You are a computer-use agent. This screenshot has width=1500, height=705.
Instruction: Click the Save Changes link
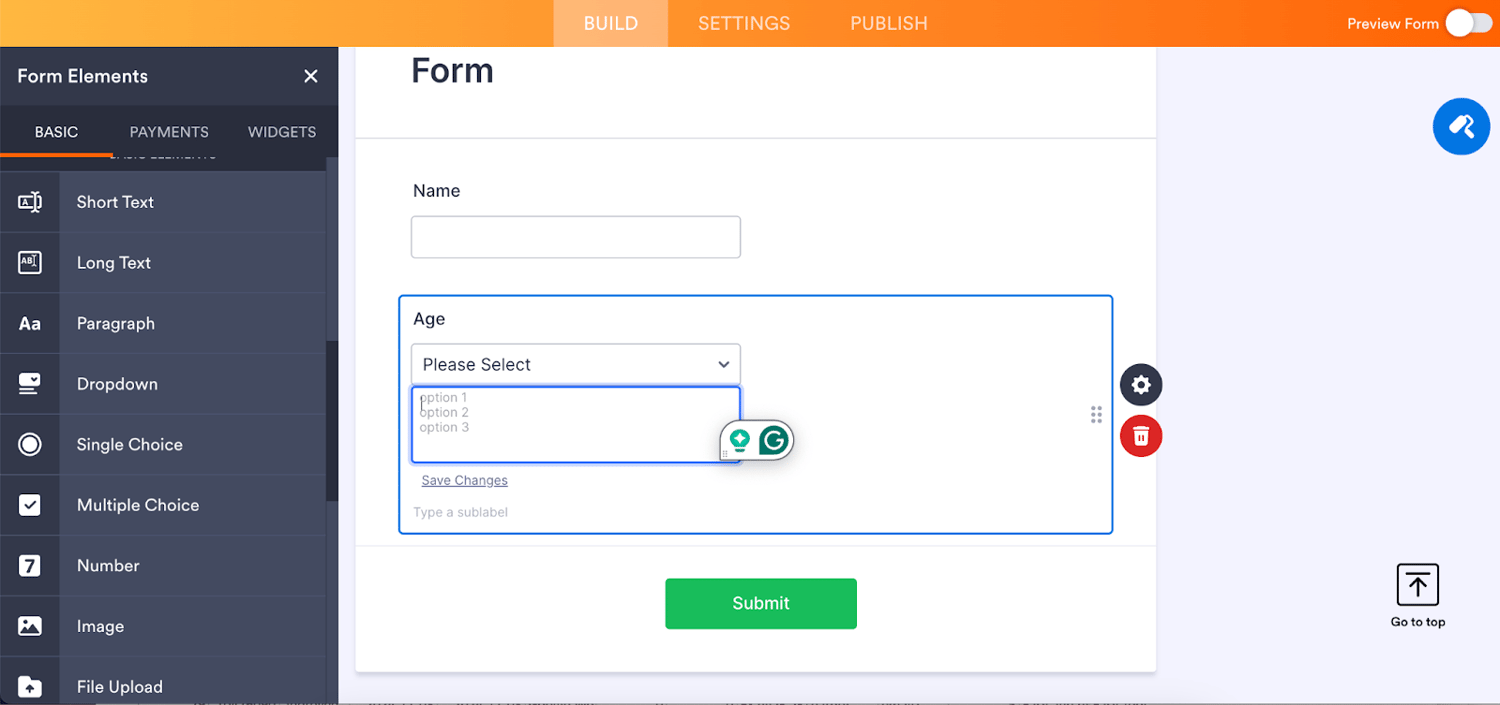pos(464,480)
